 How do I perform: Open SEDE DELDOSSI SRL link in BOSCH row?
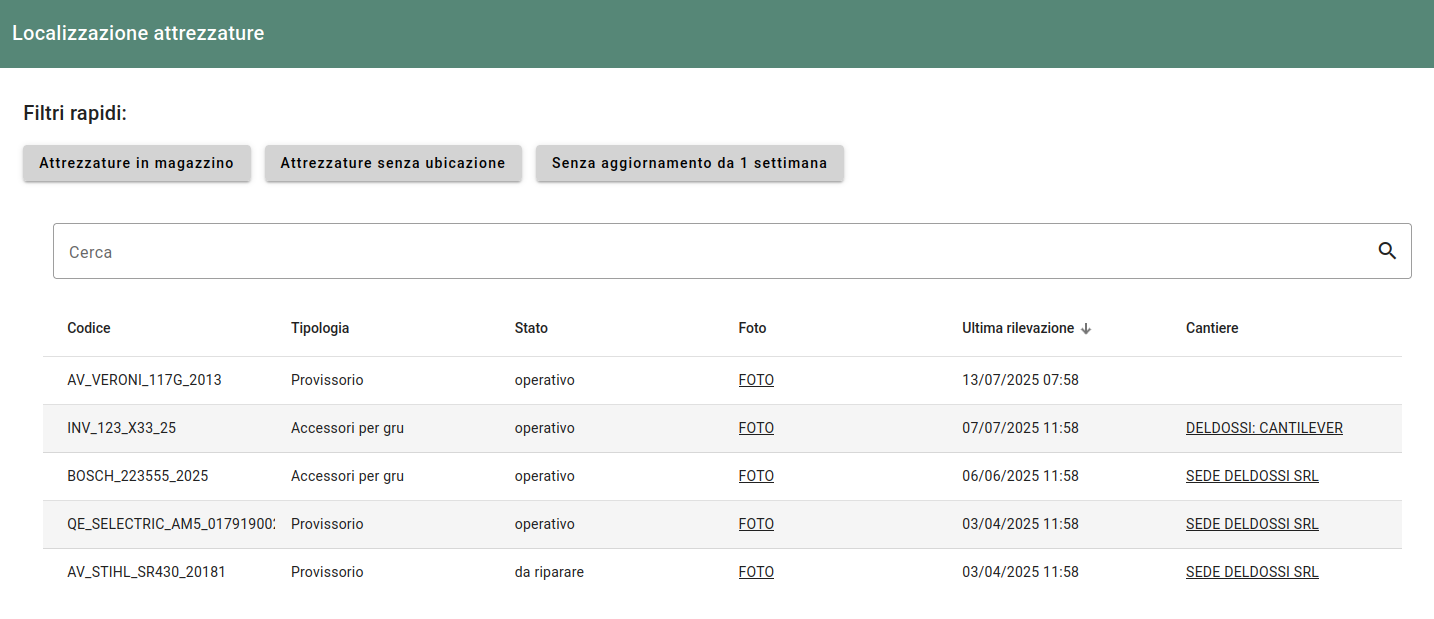[1252, 476]
